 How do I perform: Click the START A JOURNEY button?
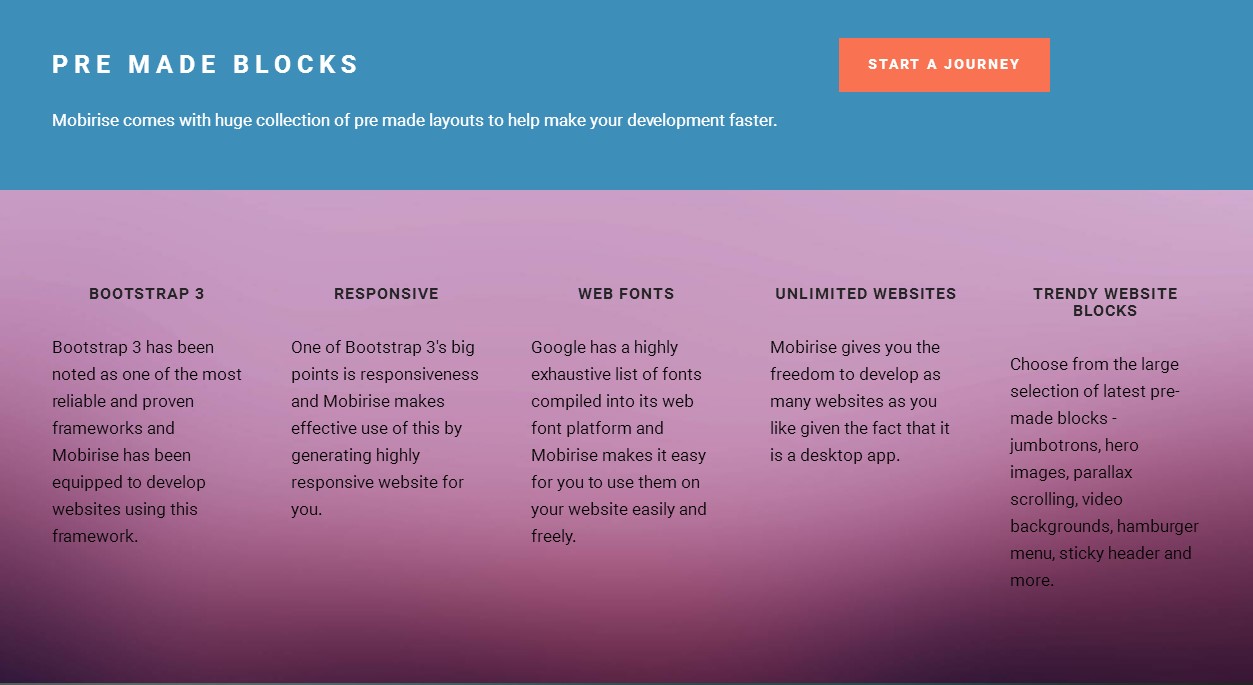point(944,65)
